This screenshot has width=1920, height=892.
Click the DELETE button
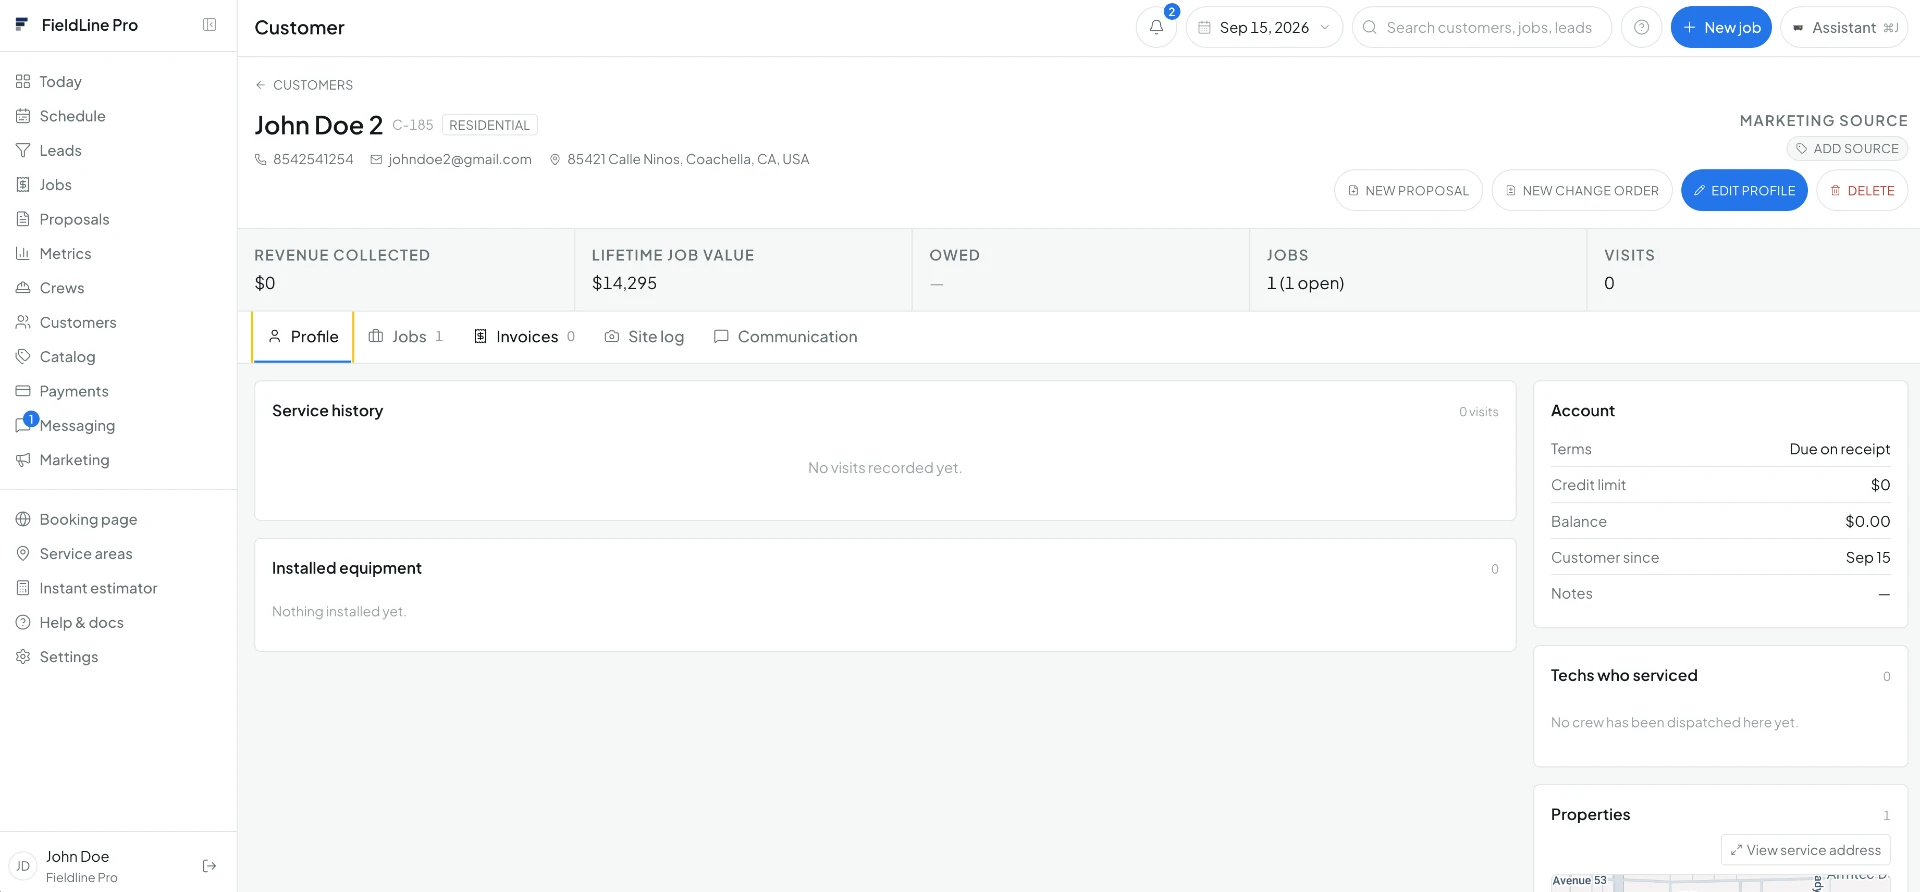(x=1862, y=190)
